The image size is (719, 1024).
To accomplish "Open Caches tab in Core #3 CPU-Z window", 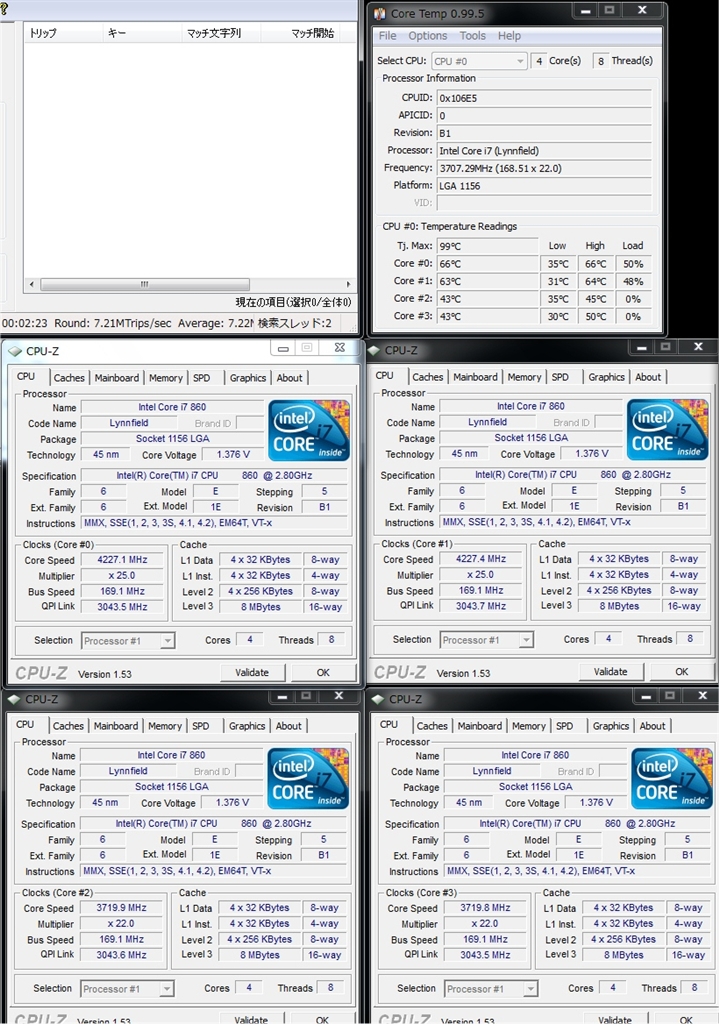I will click(x=432, y=726).
